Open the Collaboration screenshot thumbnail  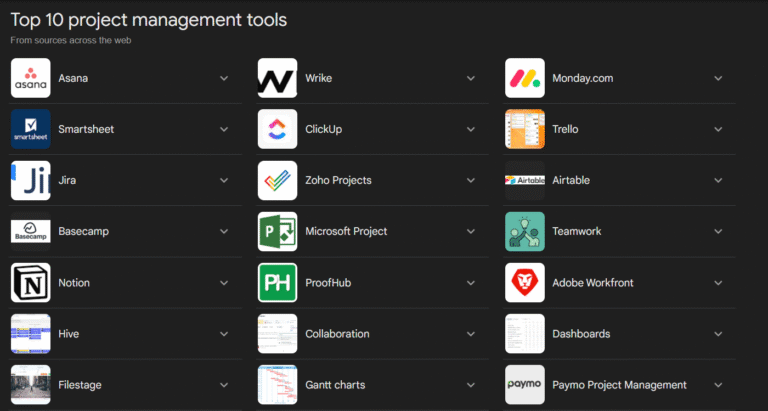click(x=277, y=334)
